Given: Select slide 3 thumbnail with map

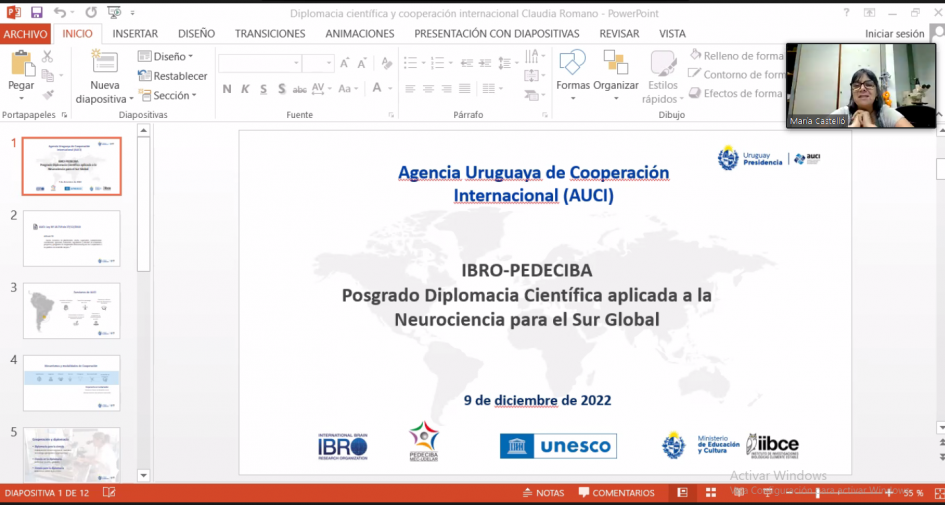Looking at the screenshot, I should (72, 310).
